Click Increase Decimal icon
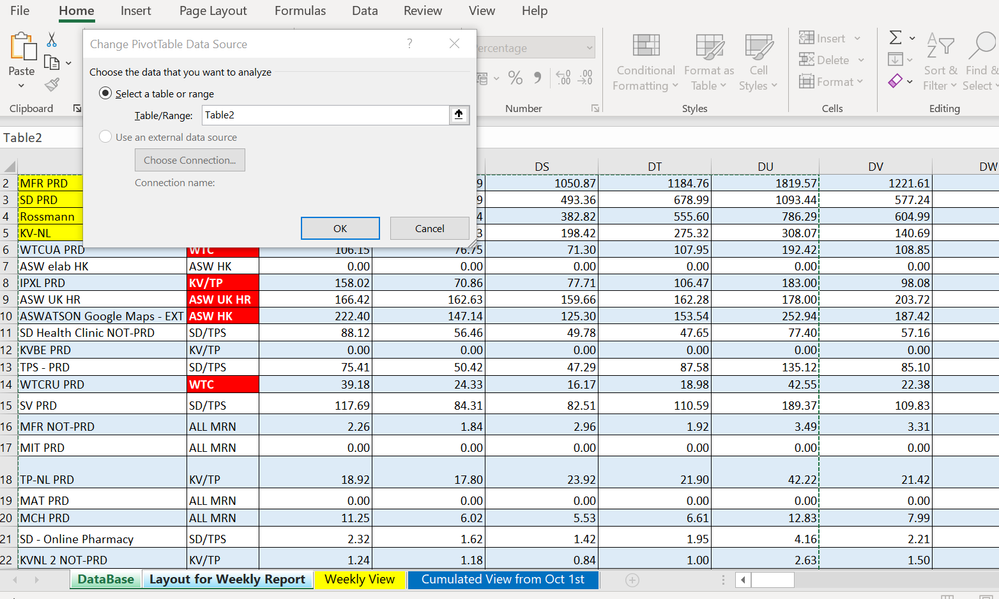 tap(563, 78)
